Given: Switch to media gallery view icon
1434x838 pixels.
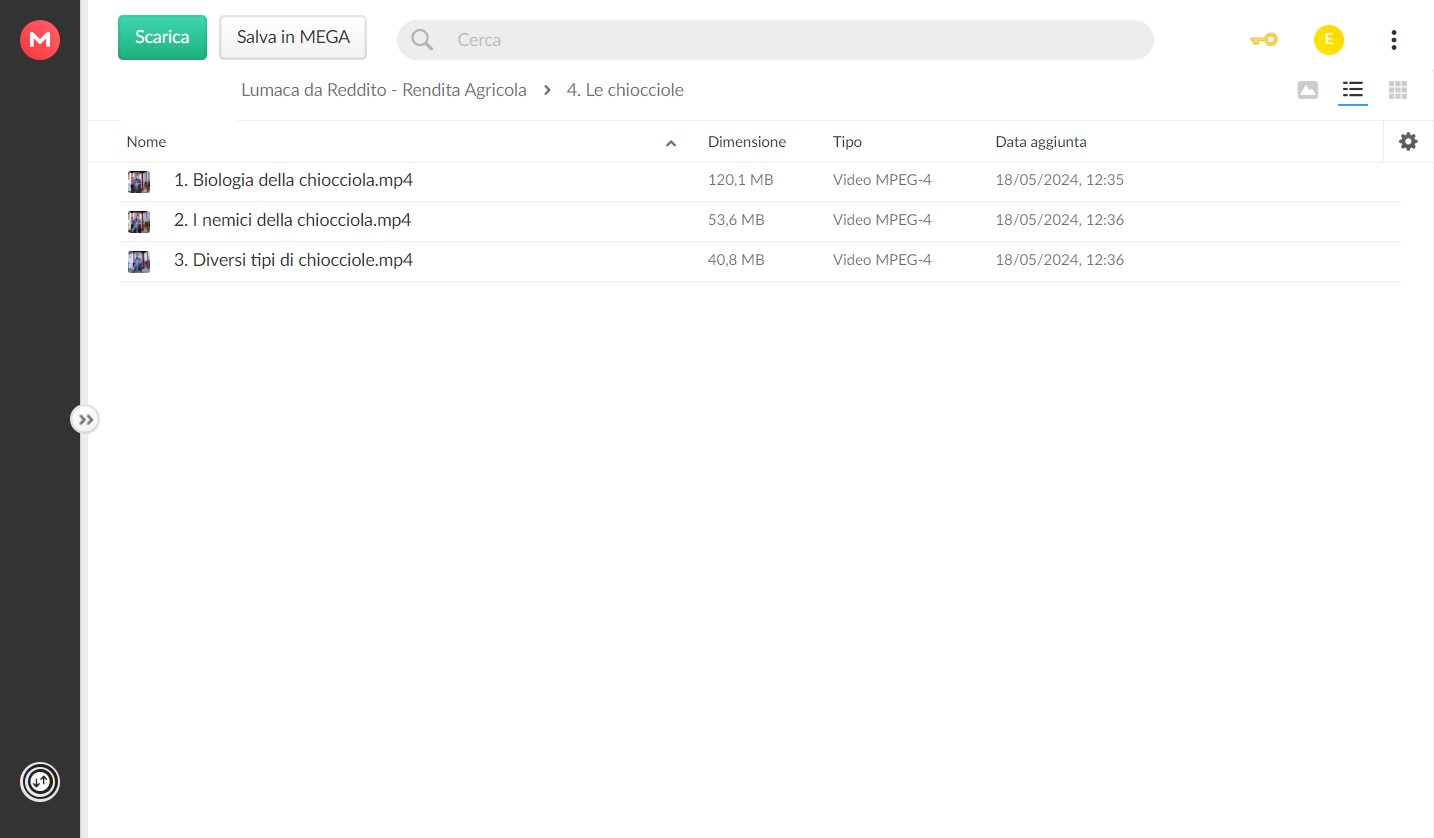Looking at the screenshot, I should pyautogui.click(x=1307, y=90).
